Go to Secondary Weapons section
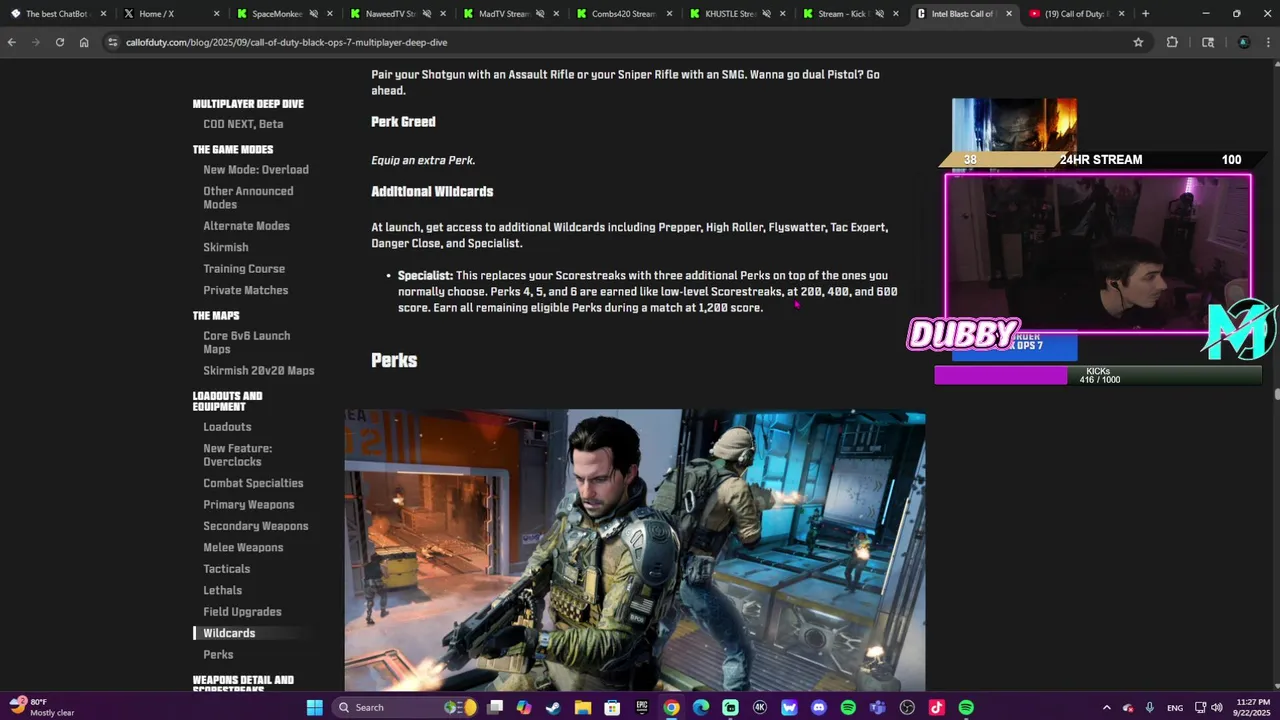The height and width of the screenshot is (720, 1280). (x=256, y=526)
